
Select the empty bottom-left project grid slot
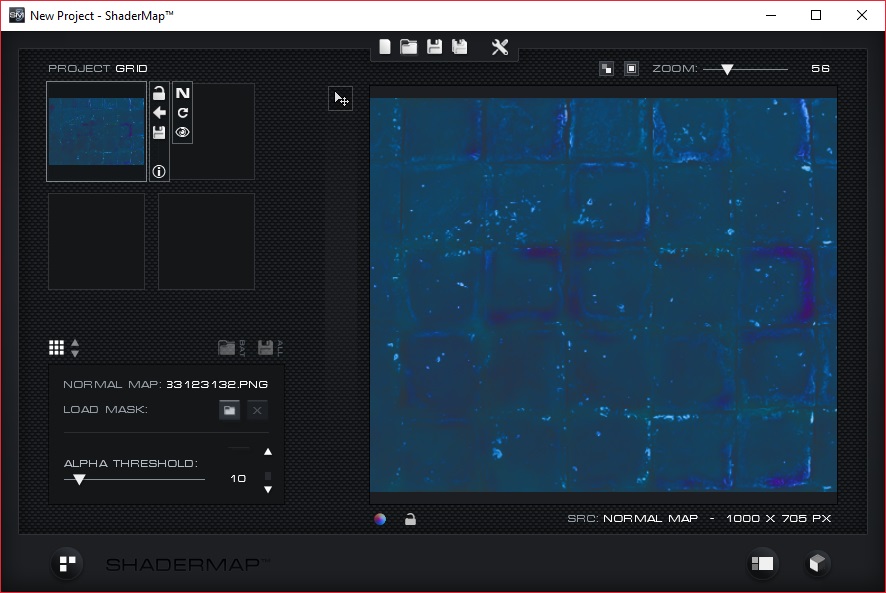click(x=97, y=241)
